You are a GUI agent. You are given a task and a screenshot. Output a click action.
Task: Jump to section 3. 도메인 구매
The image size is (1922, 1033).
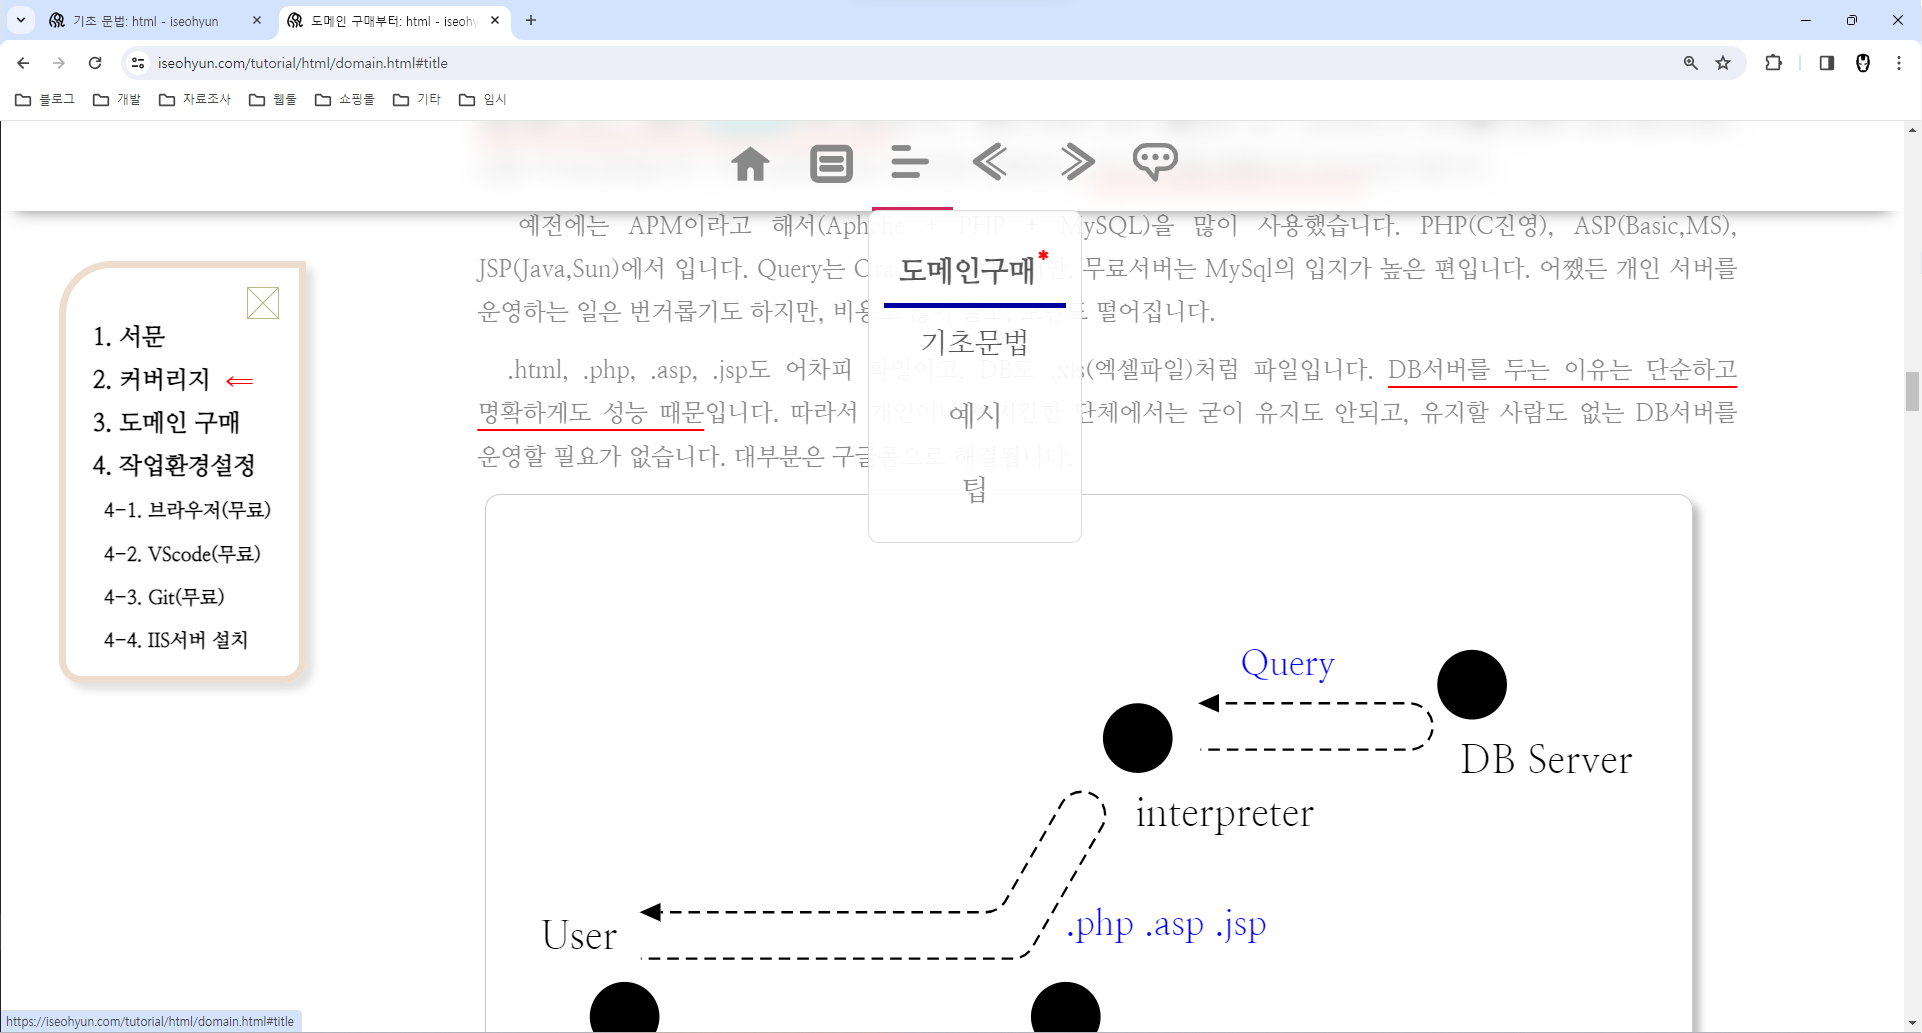166,422
